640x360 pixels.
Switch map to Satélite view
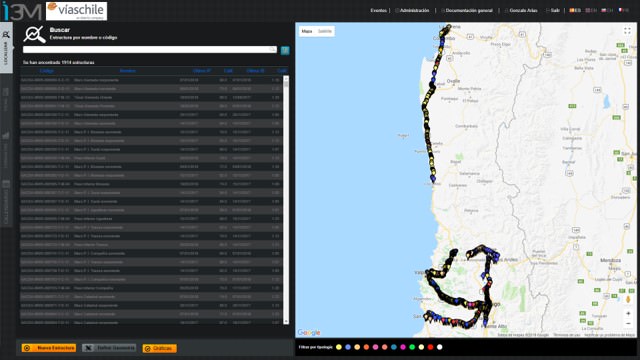[x=325, y=31]
